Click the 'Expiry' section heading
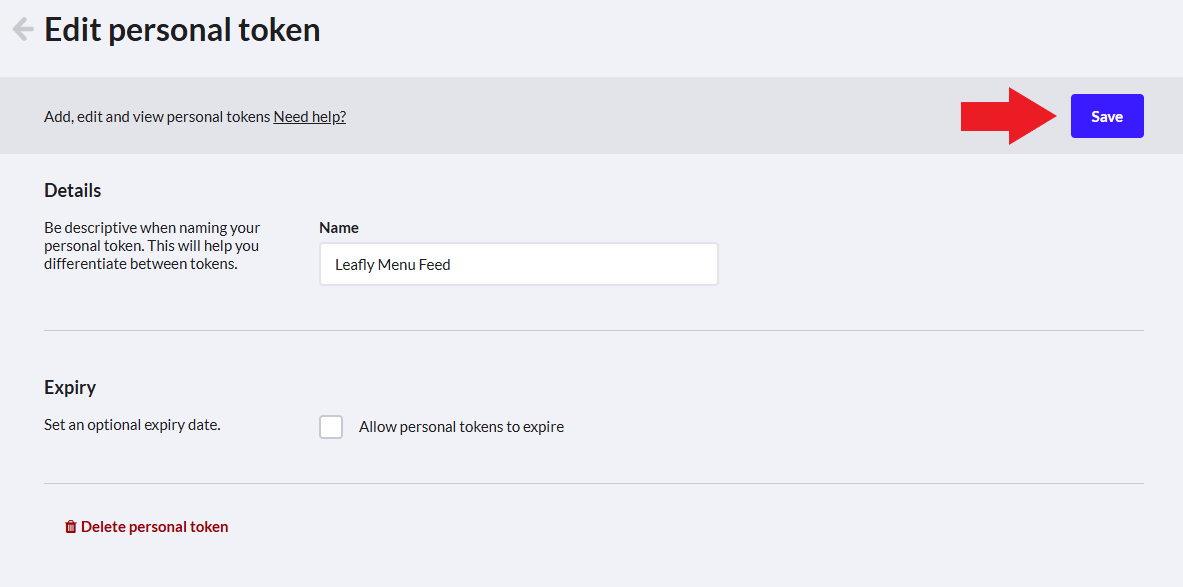Screen dimensions: 1183x587 70,388
